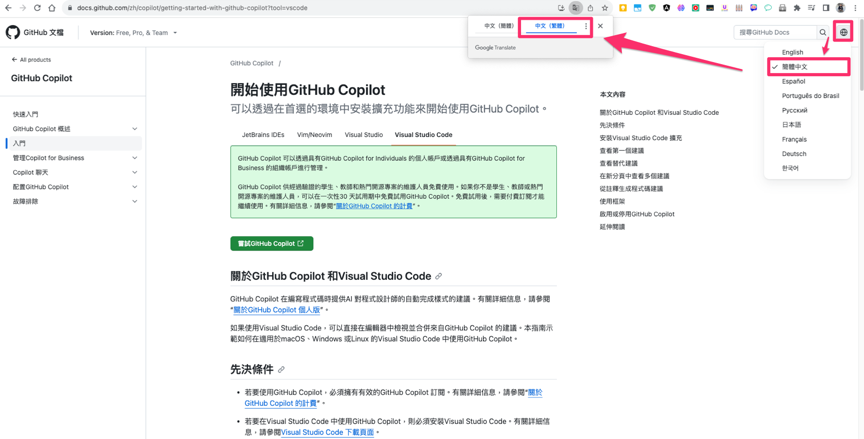Open the media control playlist icon

812,8
